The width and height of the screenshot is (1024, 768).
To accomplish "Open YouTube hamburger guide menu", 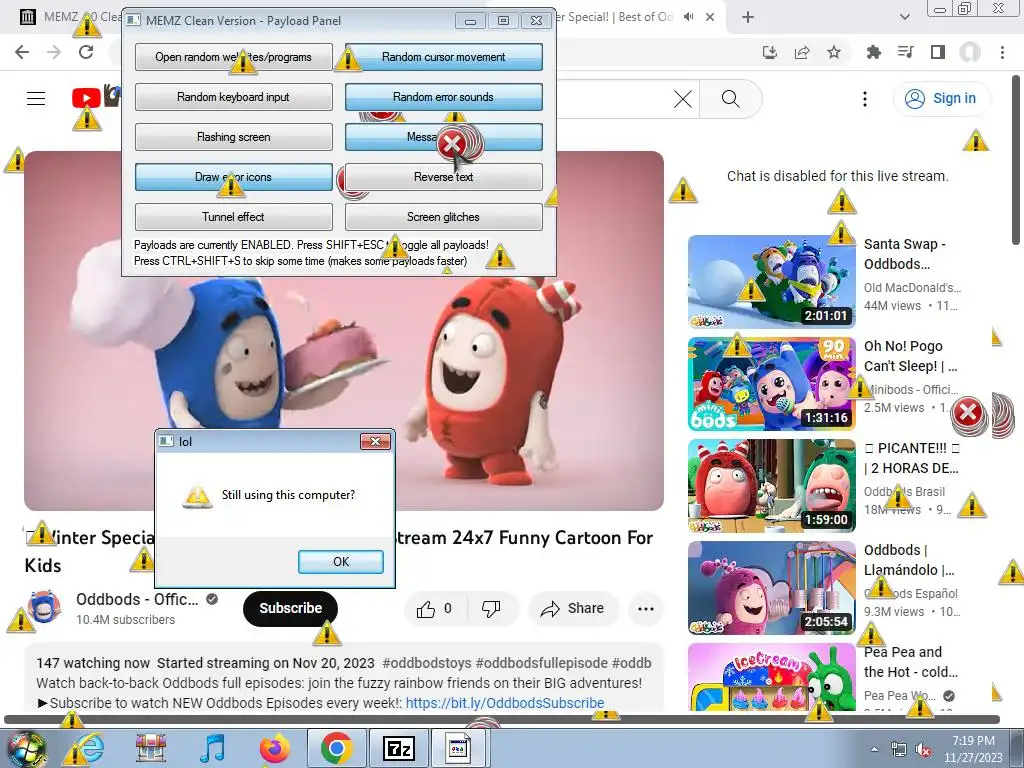I will tap(36, 99).
